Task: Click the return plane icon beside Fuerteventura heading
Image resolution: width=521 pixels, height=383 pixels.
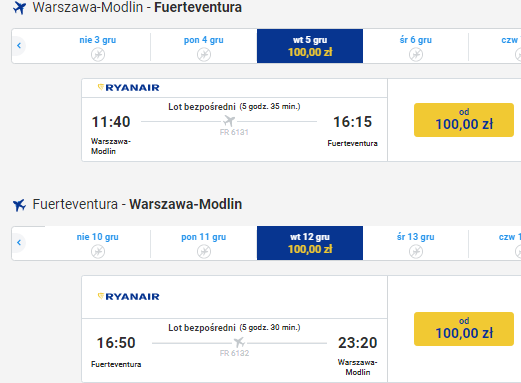Action: 19,205
